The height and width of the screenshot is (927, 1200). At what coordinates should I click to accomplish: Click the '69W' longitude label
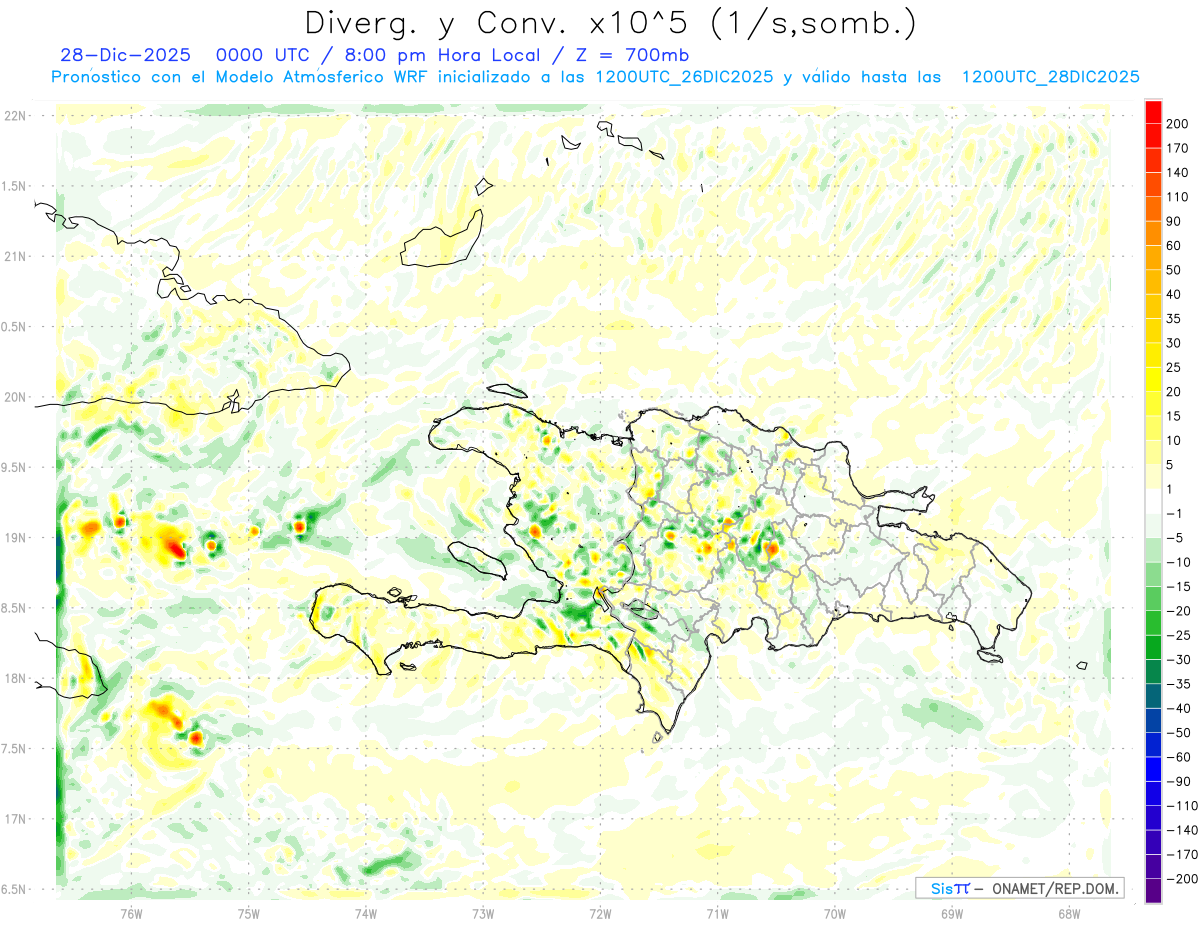point(952,912)
